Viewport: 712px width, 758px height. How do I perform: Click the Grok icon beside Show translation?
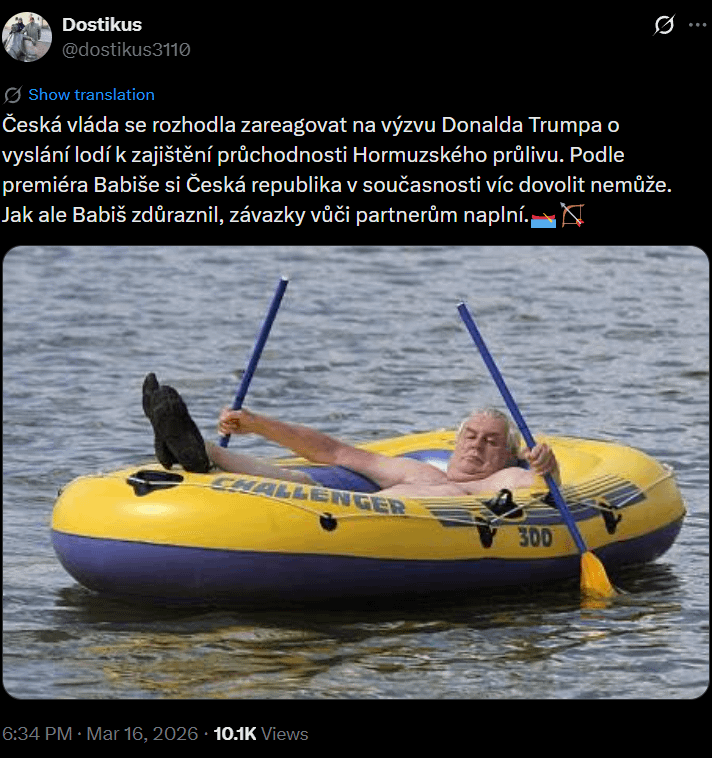click(13, 95)
